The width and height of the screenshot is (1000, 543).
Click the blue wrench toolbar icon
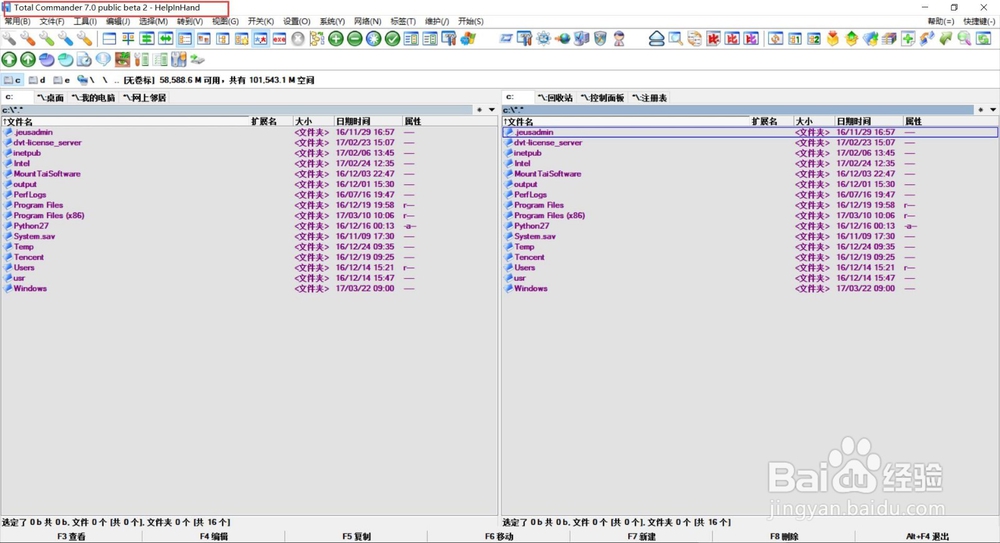coord(66,39)
